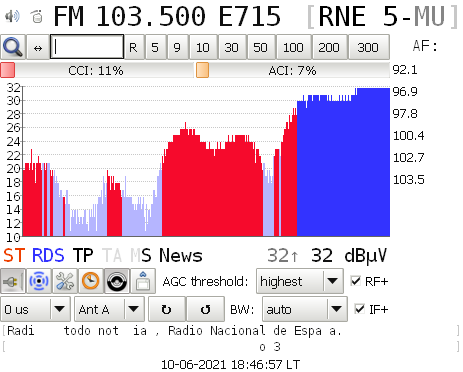Image resolution: width=463 pixels, height=372 pixels.
Task: Click the speaker volume icon
Action: (12, 16)
